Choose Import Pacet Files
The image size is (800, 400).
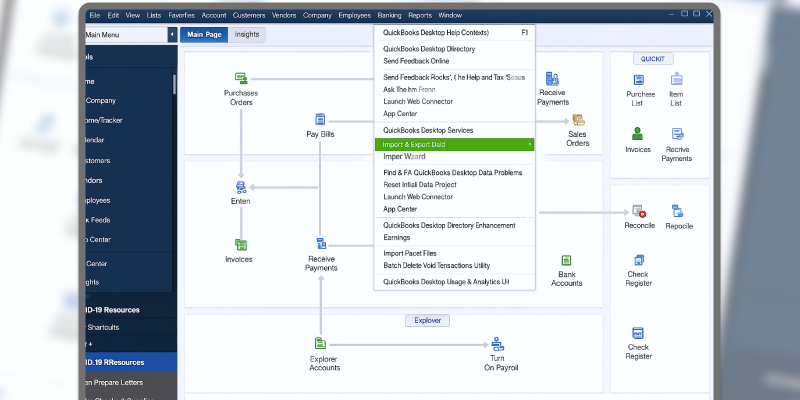click(455, 254)
